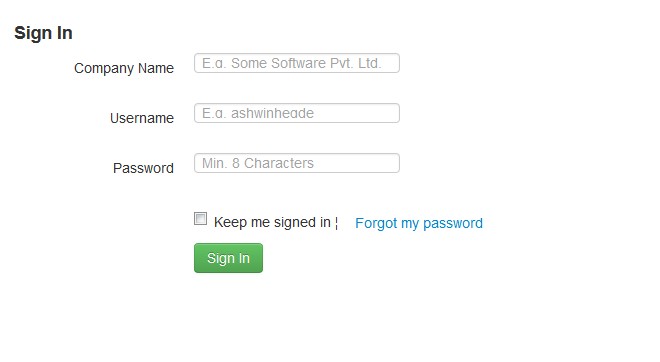Follow the blue password recovery link

pos(419,223)
